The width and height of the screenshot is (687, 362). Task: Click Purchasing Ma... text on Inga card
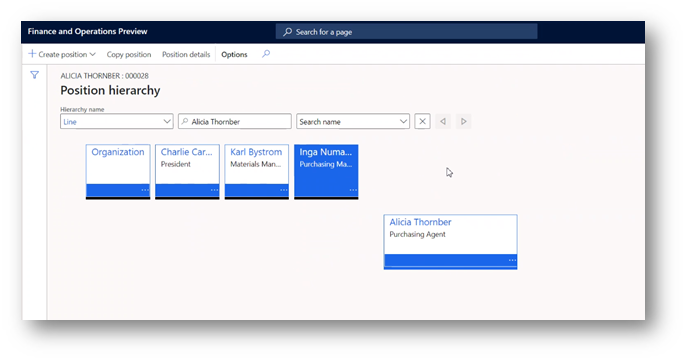[x=326, y=164]
